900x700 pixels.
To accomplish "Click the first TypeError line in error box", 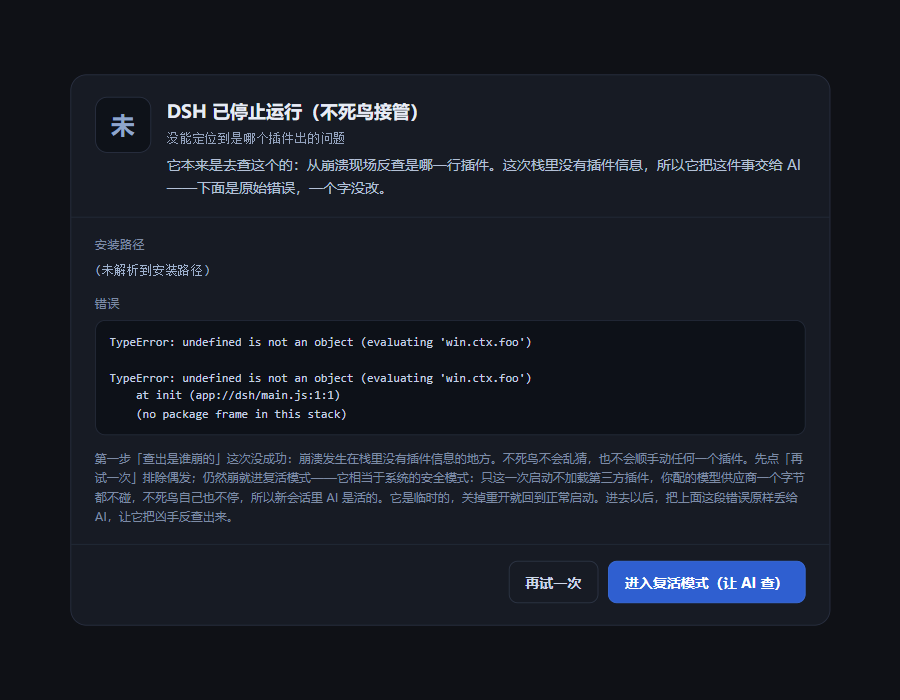I will (x=320, y=342).
